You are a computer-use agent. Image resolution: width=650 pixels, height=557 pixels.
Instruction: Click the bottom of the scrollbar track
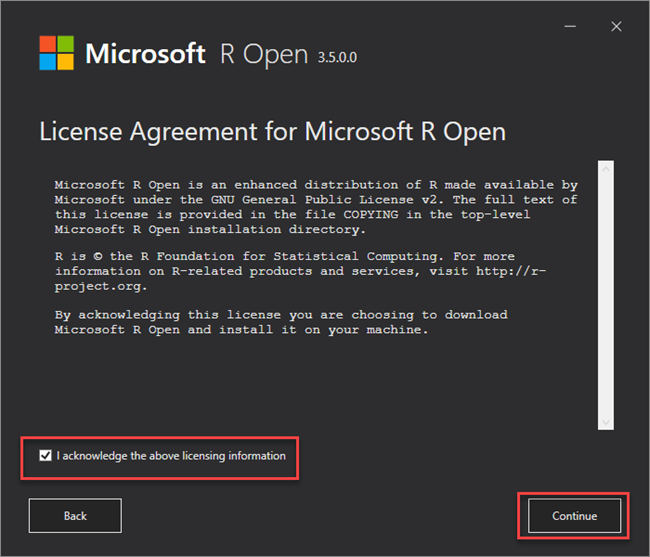(605, 422)
